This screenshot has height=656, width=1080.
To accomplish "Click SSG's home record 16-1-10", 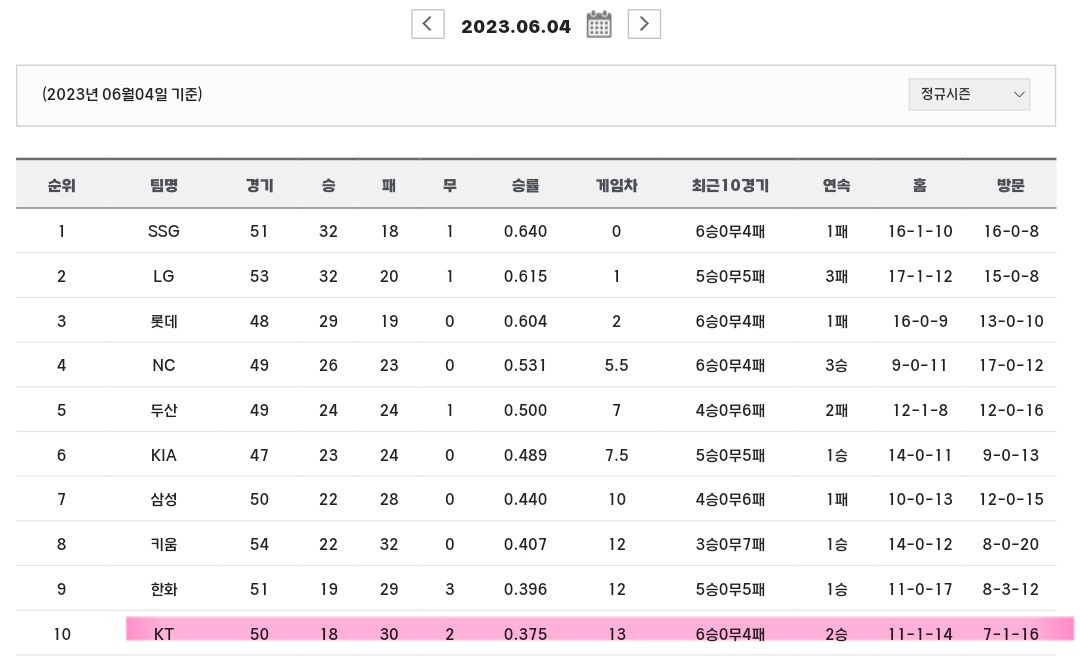I will (x=920, y=232).
